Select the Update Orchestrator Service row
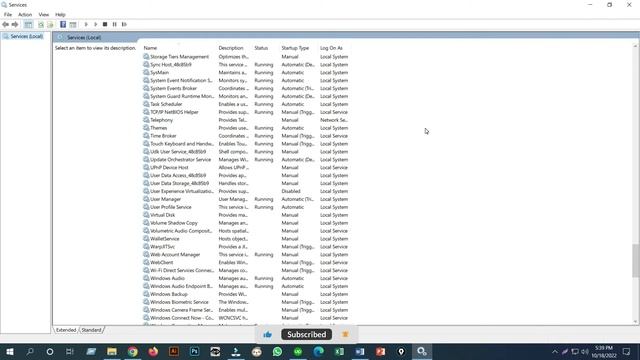 pyautogui.click(x=246, y=160)
